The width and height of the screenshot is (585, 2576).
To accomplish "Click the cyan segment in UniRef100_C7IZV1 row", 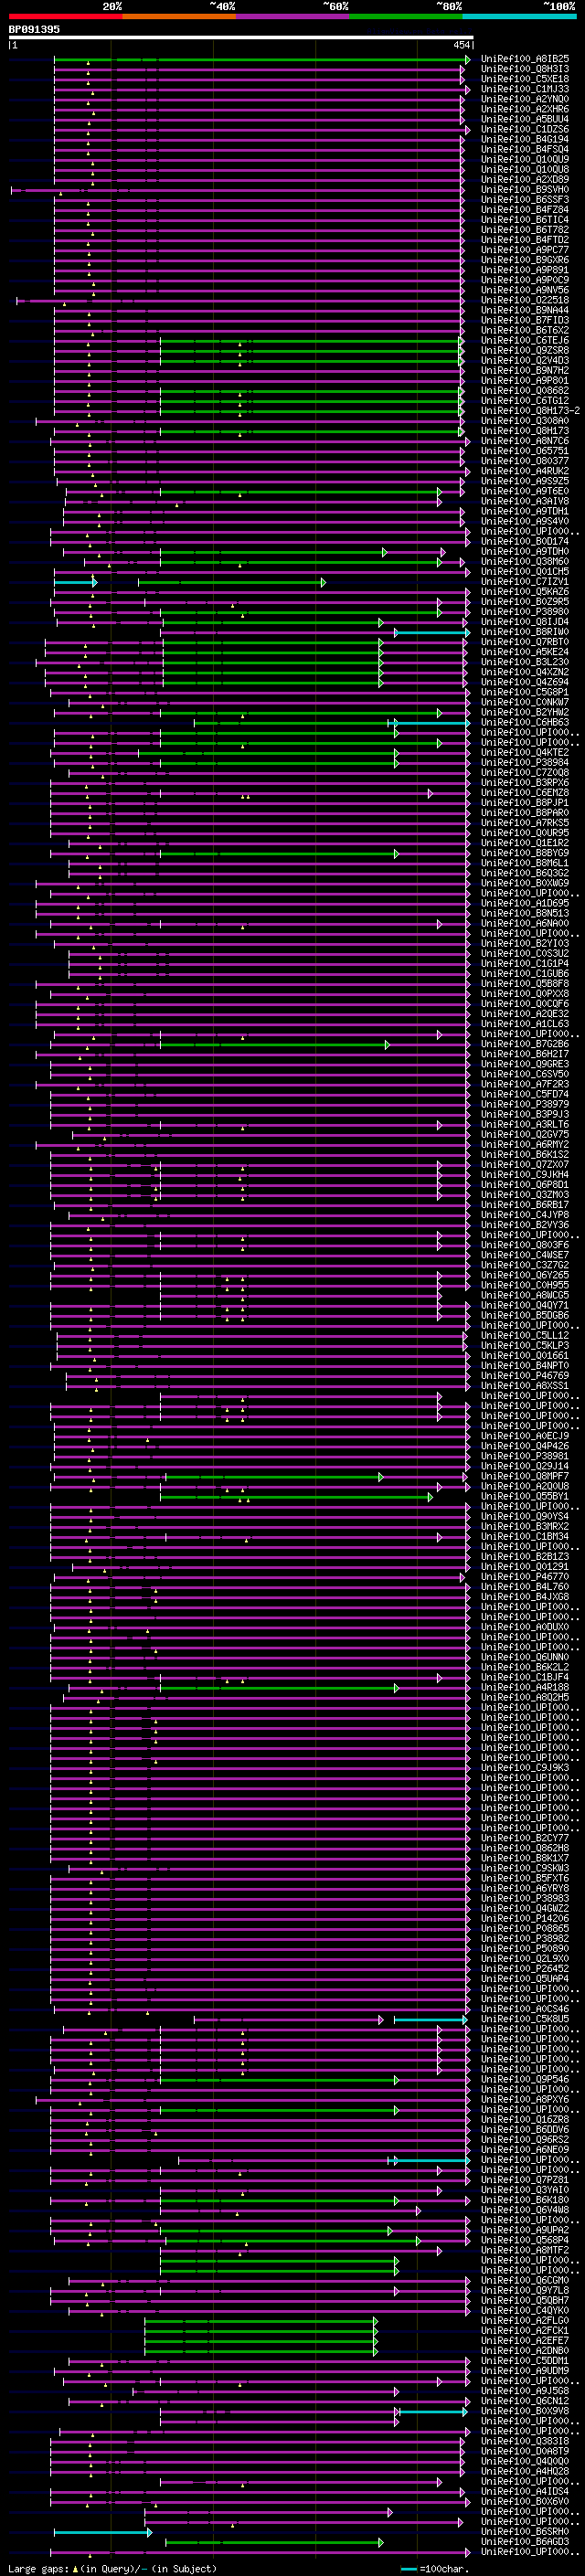I will (74, 581).
